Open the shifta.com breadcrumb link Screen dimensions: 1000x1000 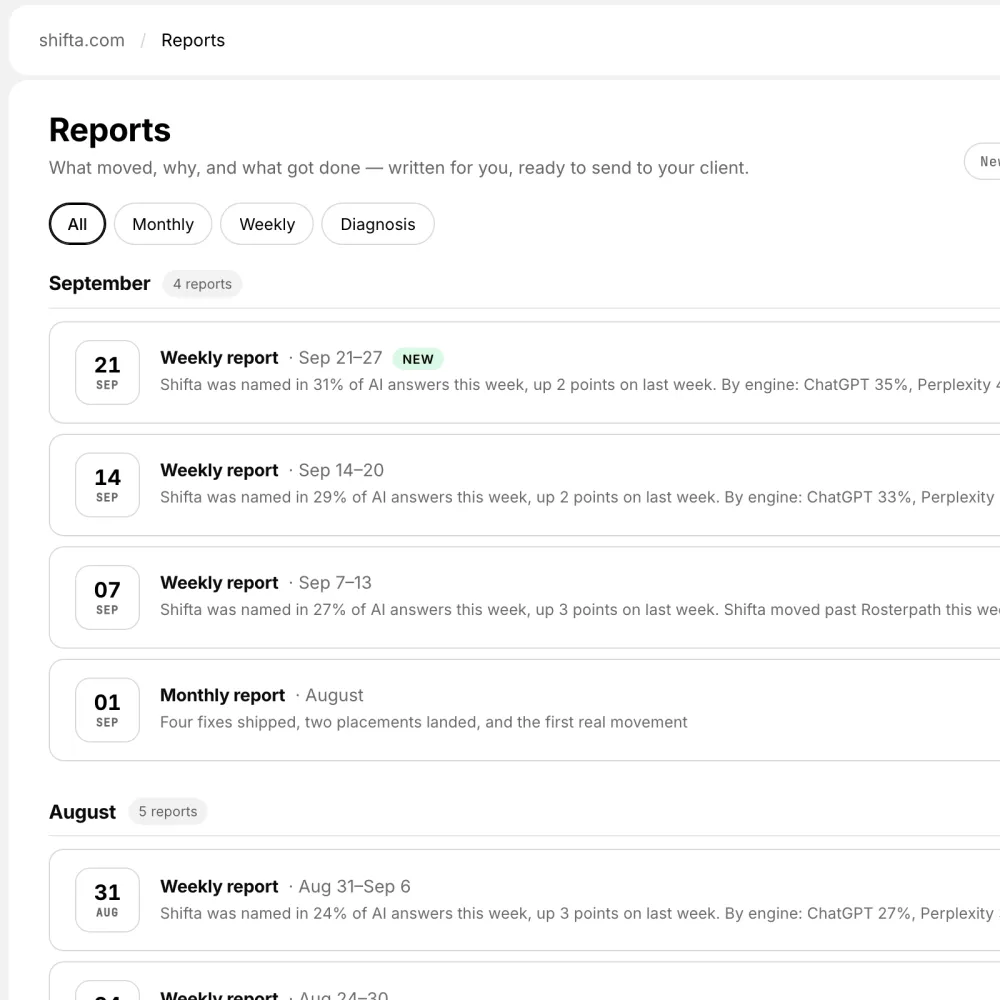[x=82, y=40]
